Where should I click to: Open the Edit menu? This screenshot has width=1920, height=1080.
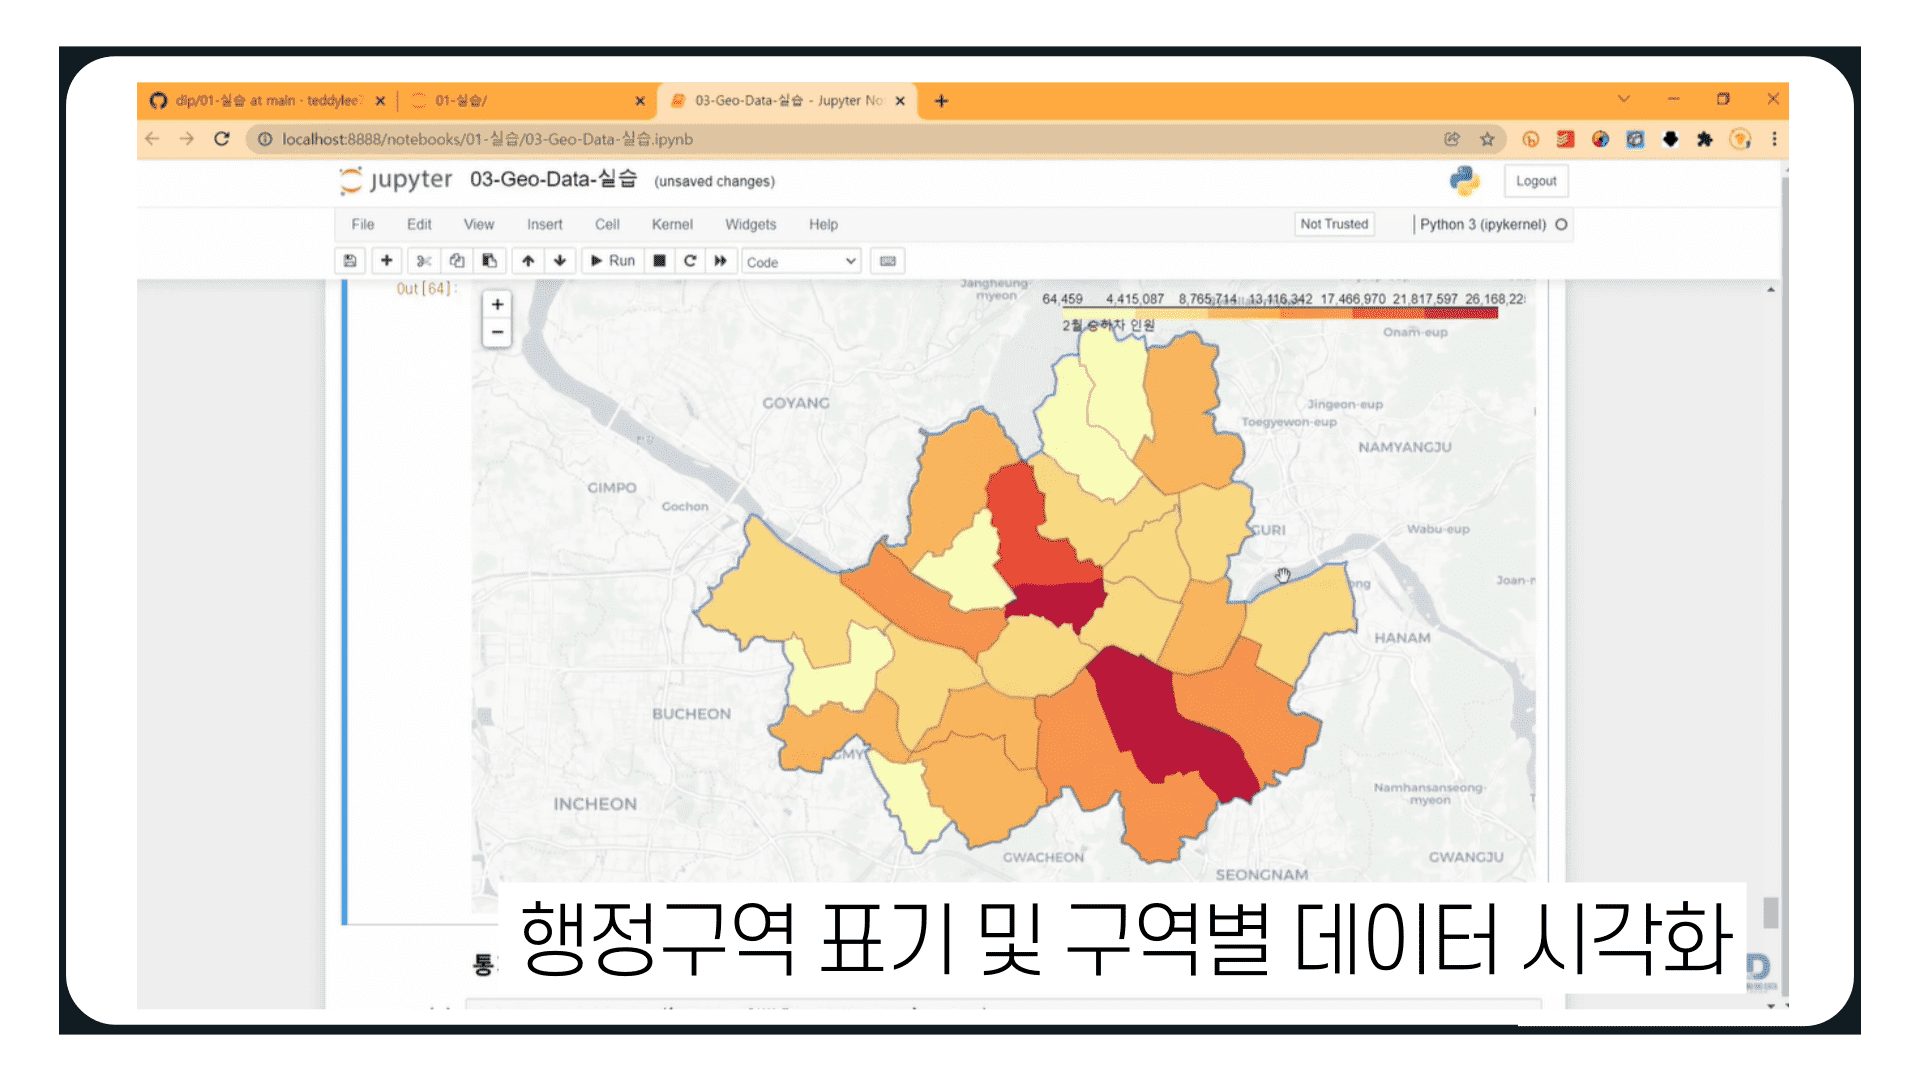coord(419,224)
